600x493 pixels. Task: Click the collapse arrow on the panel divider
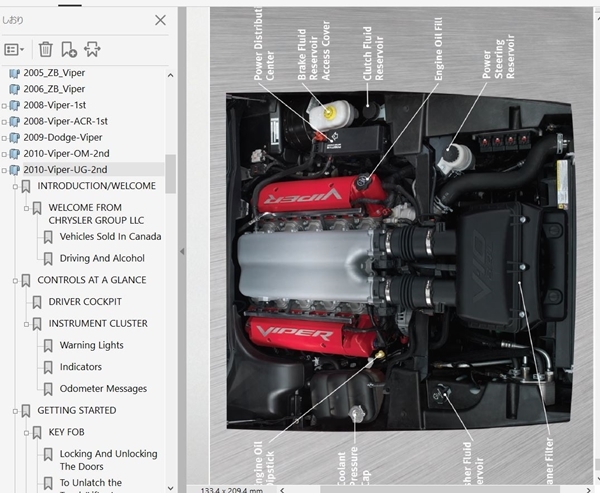pos(182,252)
